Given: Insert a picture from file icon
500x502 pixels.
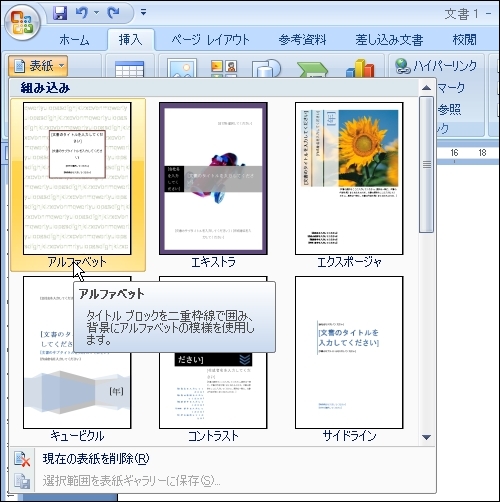Looking at the screenshot, I should tap(182, 68).
